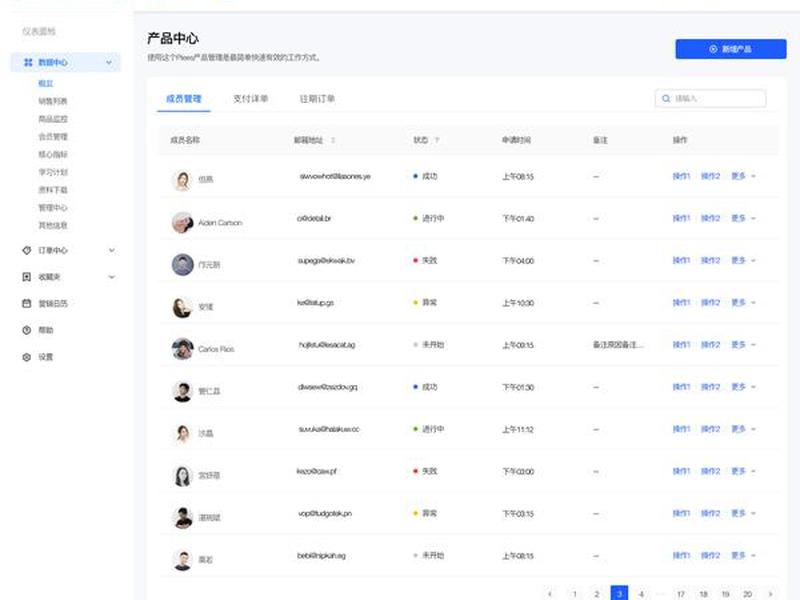This screenshot has width=800, height=600.
Task: Click the 备注原因备注... note cell
Action: point(618,345)
